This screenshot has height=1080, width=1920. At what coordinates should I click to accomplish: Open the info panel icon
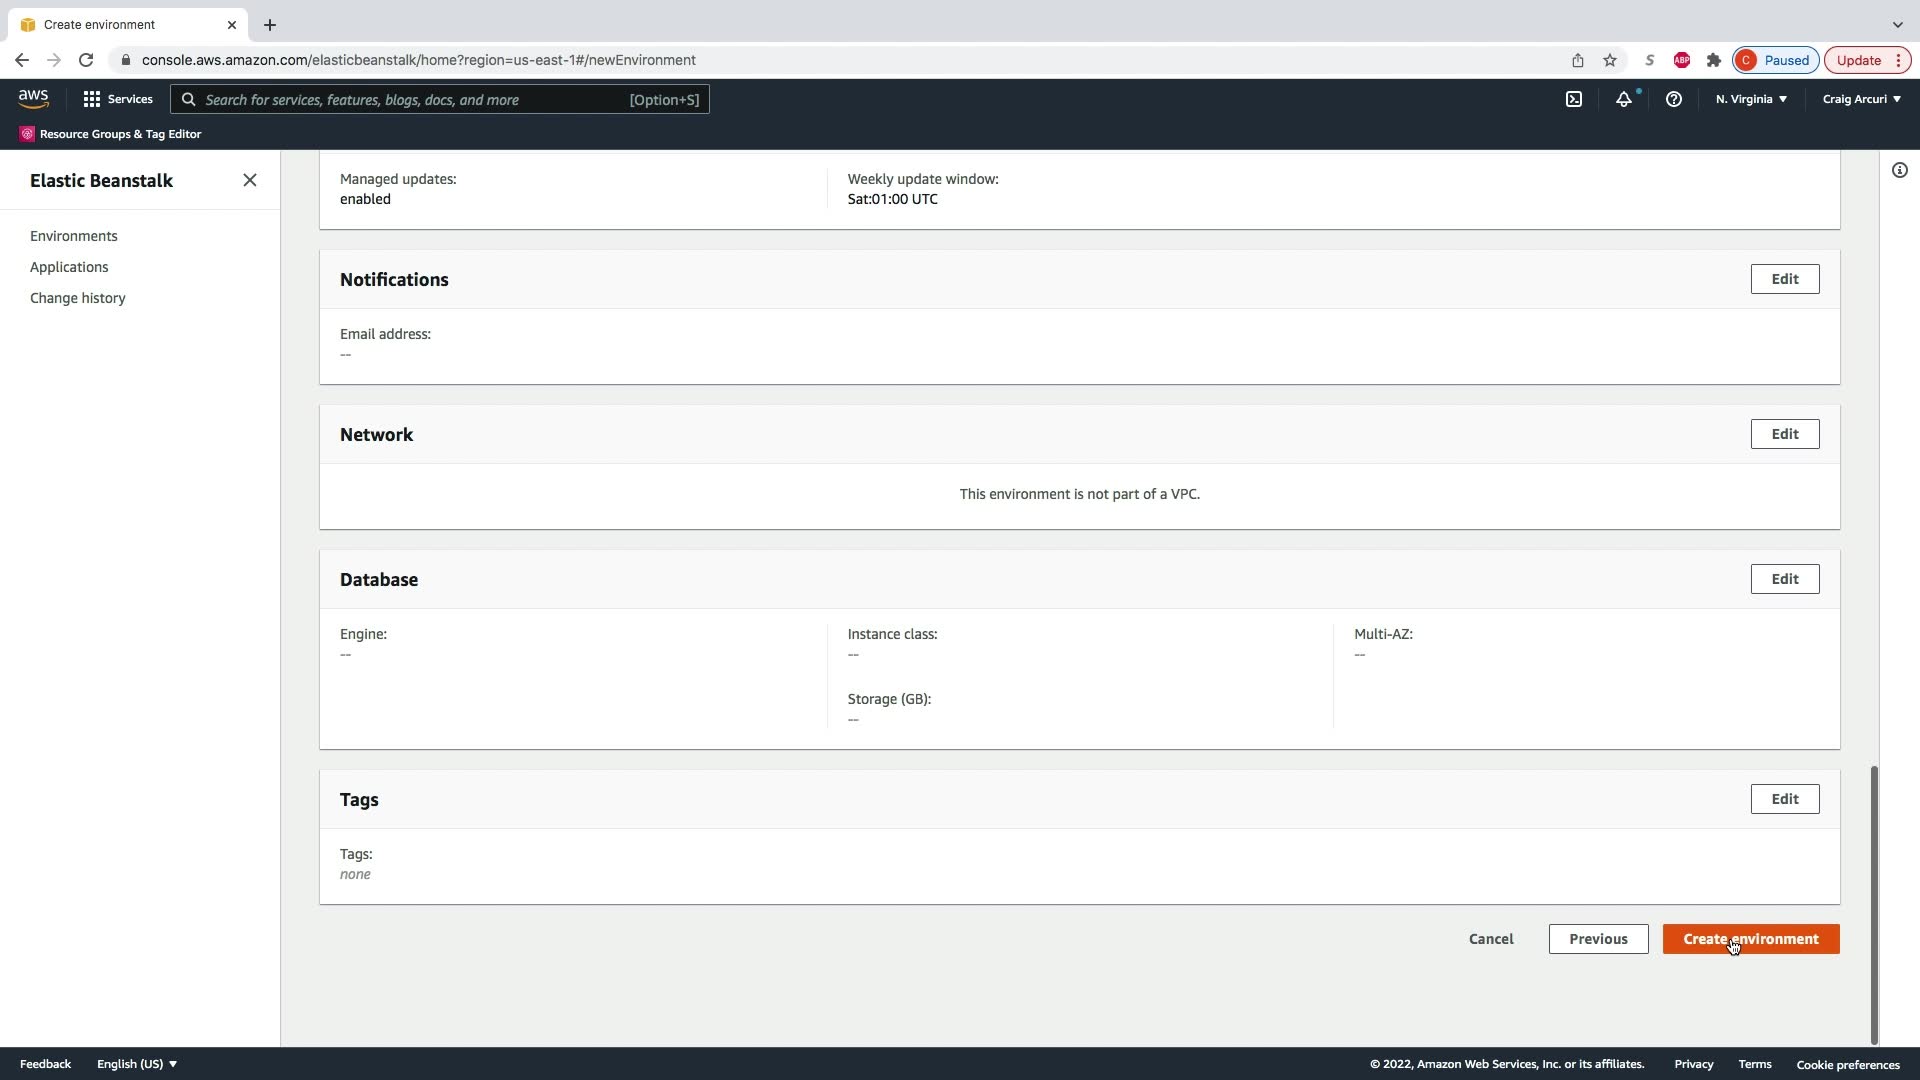coord(1899,170)
